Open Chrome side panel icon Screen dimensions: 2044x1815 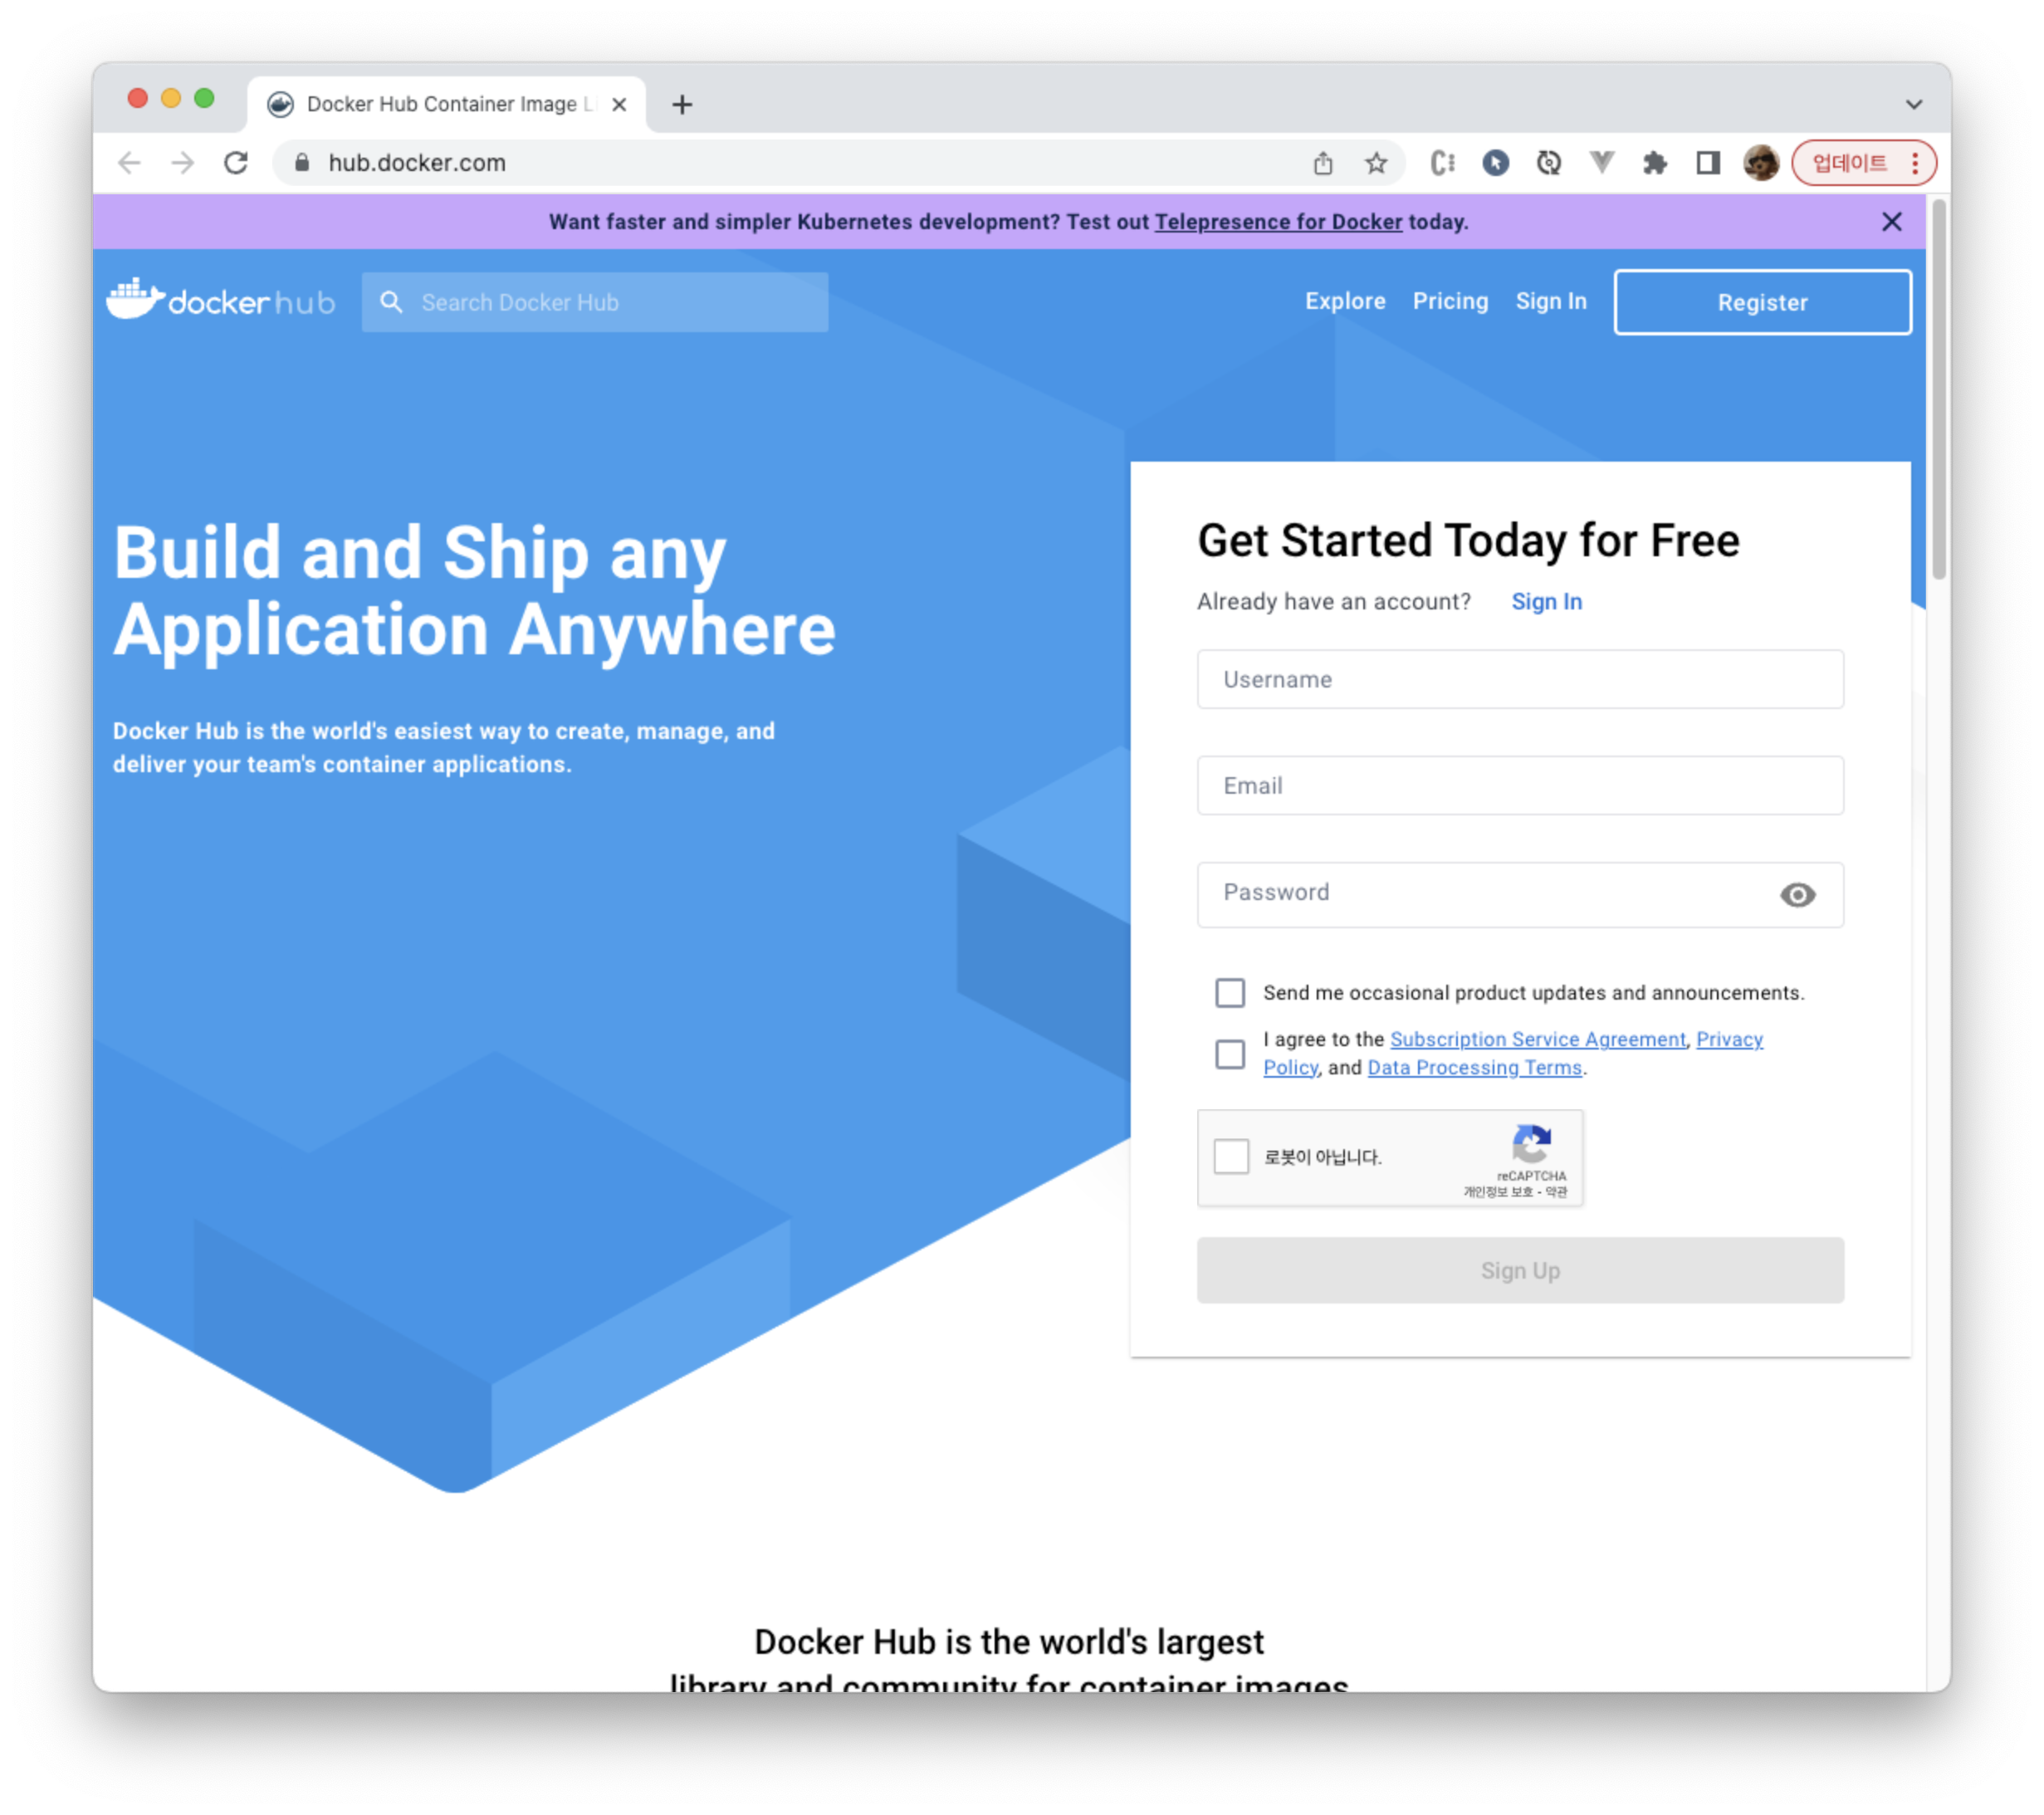click(x=1708, y=163)
